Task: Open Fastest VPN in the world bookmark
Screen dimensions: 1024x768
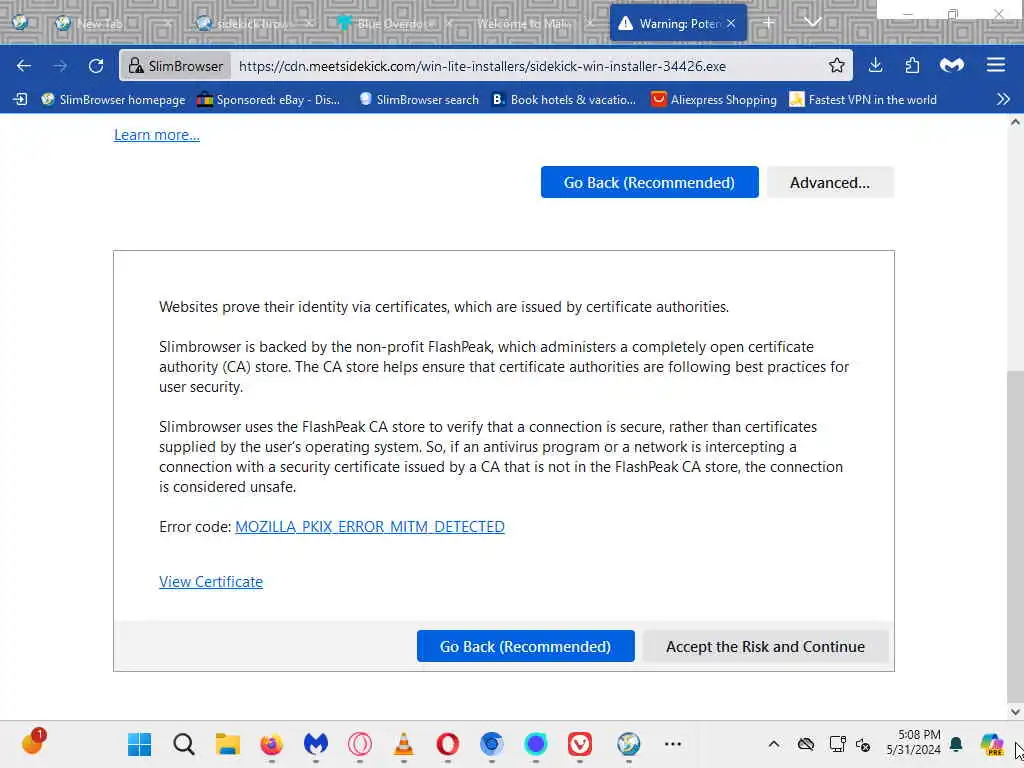Action: [863, 99]
